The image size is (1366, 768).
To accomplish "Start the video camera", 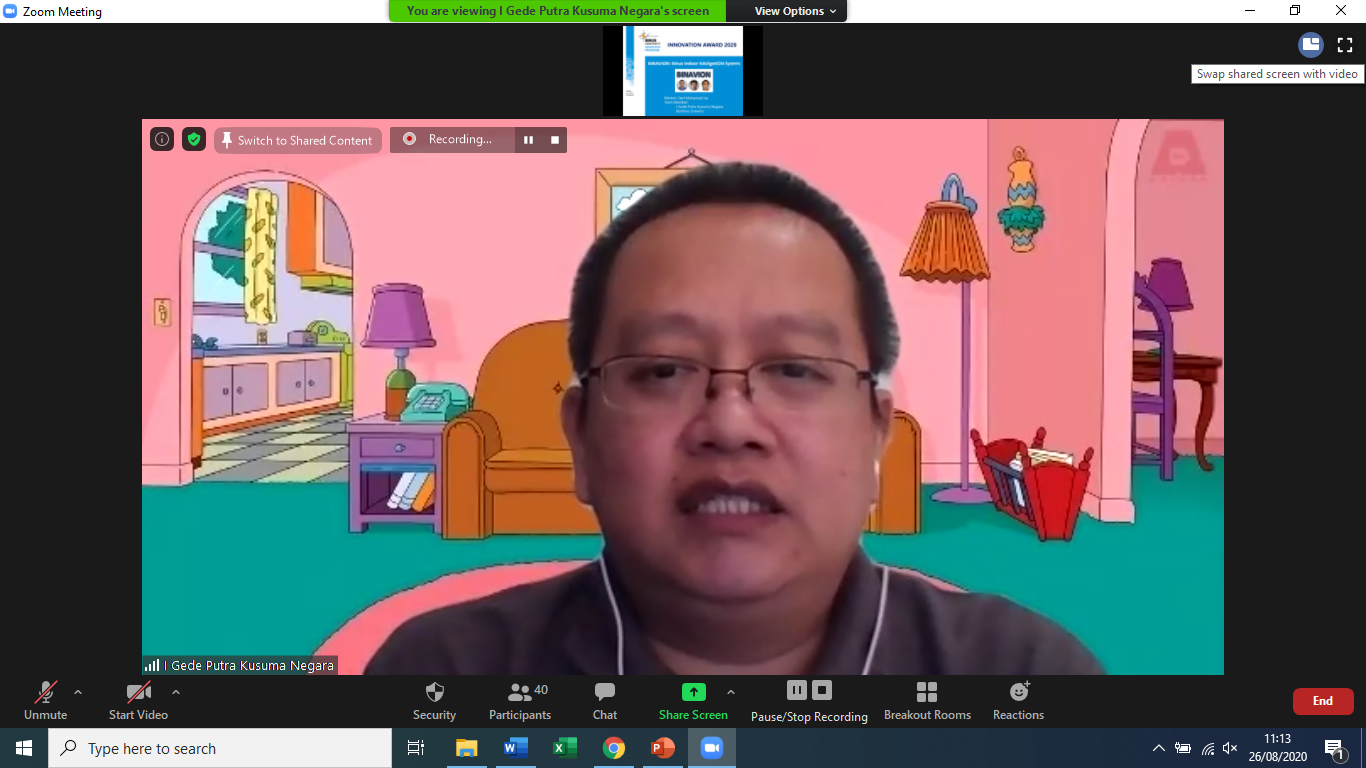I will pos(138,701).
